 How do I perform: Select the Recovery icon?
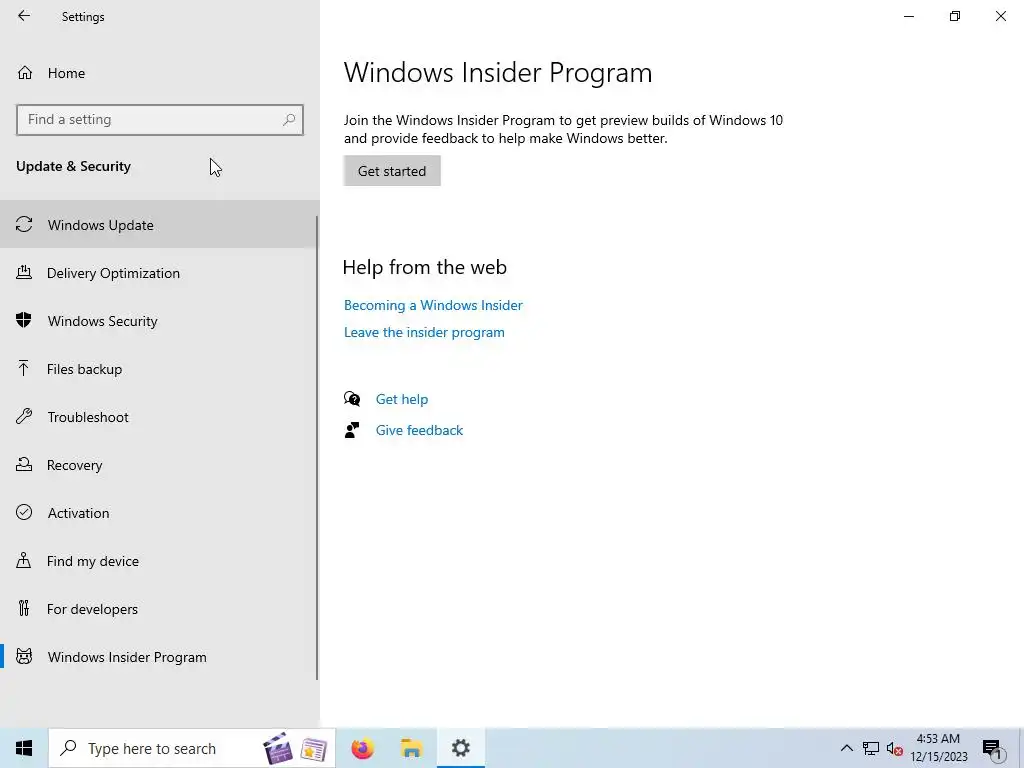(24, 464)
